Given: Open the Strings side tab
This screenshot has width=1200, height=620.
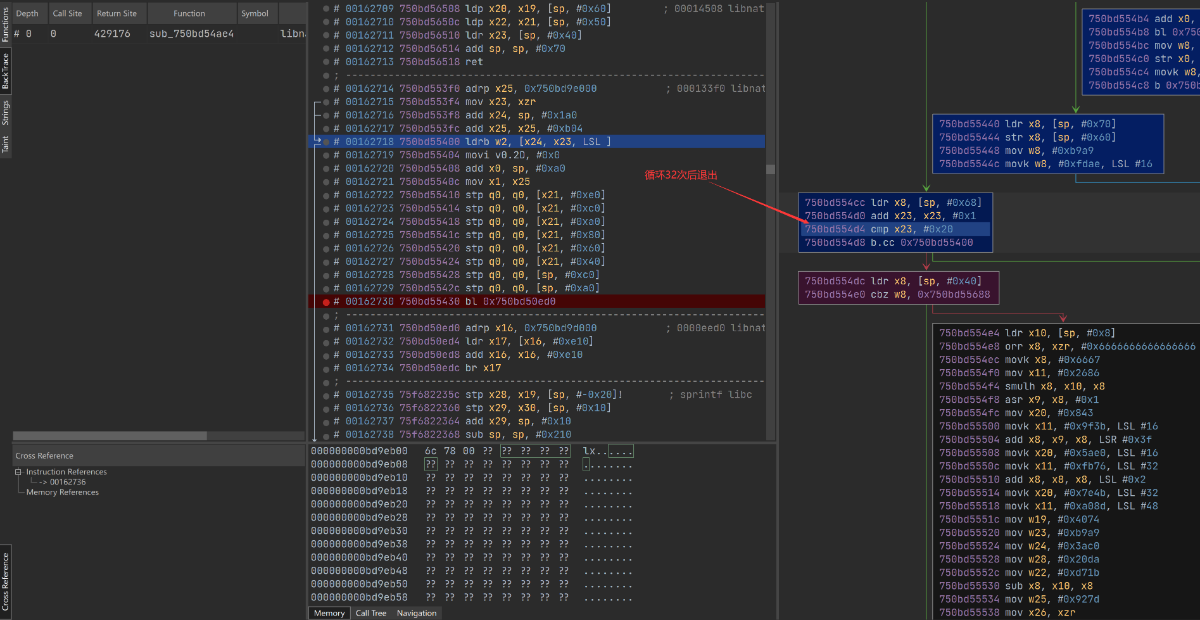Looking at the screenshot, I should [5, 112].
